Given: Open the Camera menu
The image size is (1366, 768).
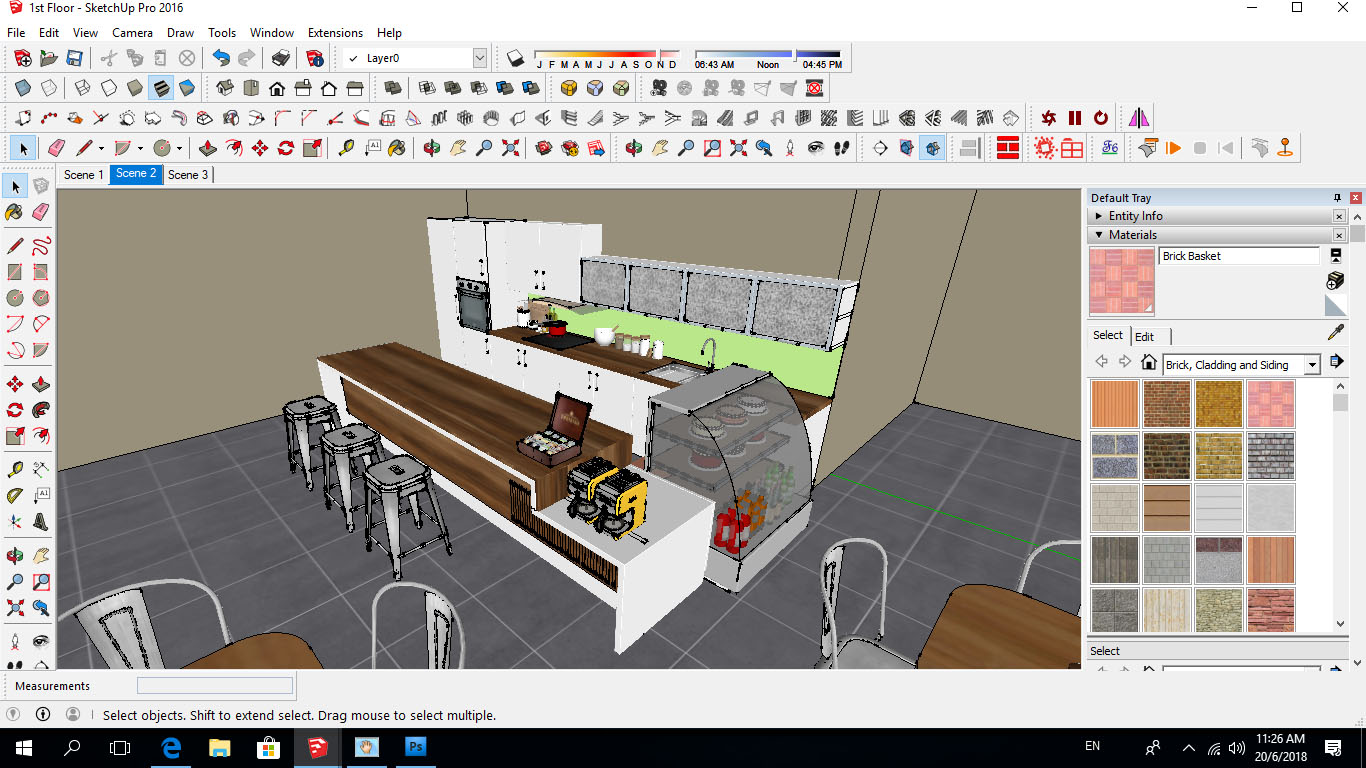Looking at the screenshot, I should (x=132, y=33).
